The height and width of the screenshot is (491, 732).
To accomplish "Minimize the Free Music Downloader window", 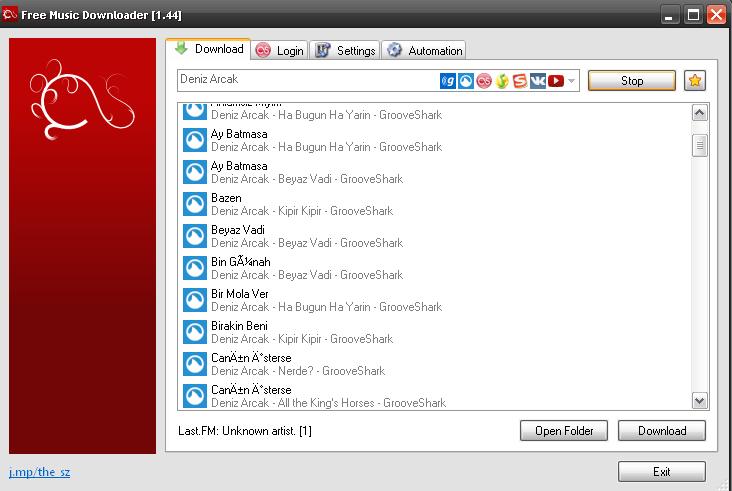I will [669, 15].
